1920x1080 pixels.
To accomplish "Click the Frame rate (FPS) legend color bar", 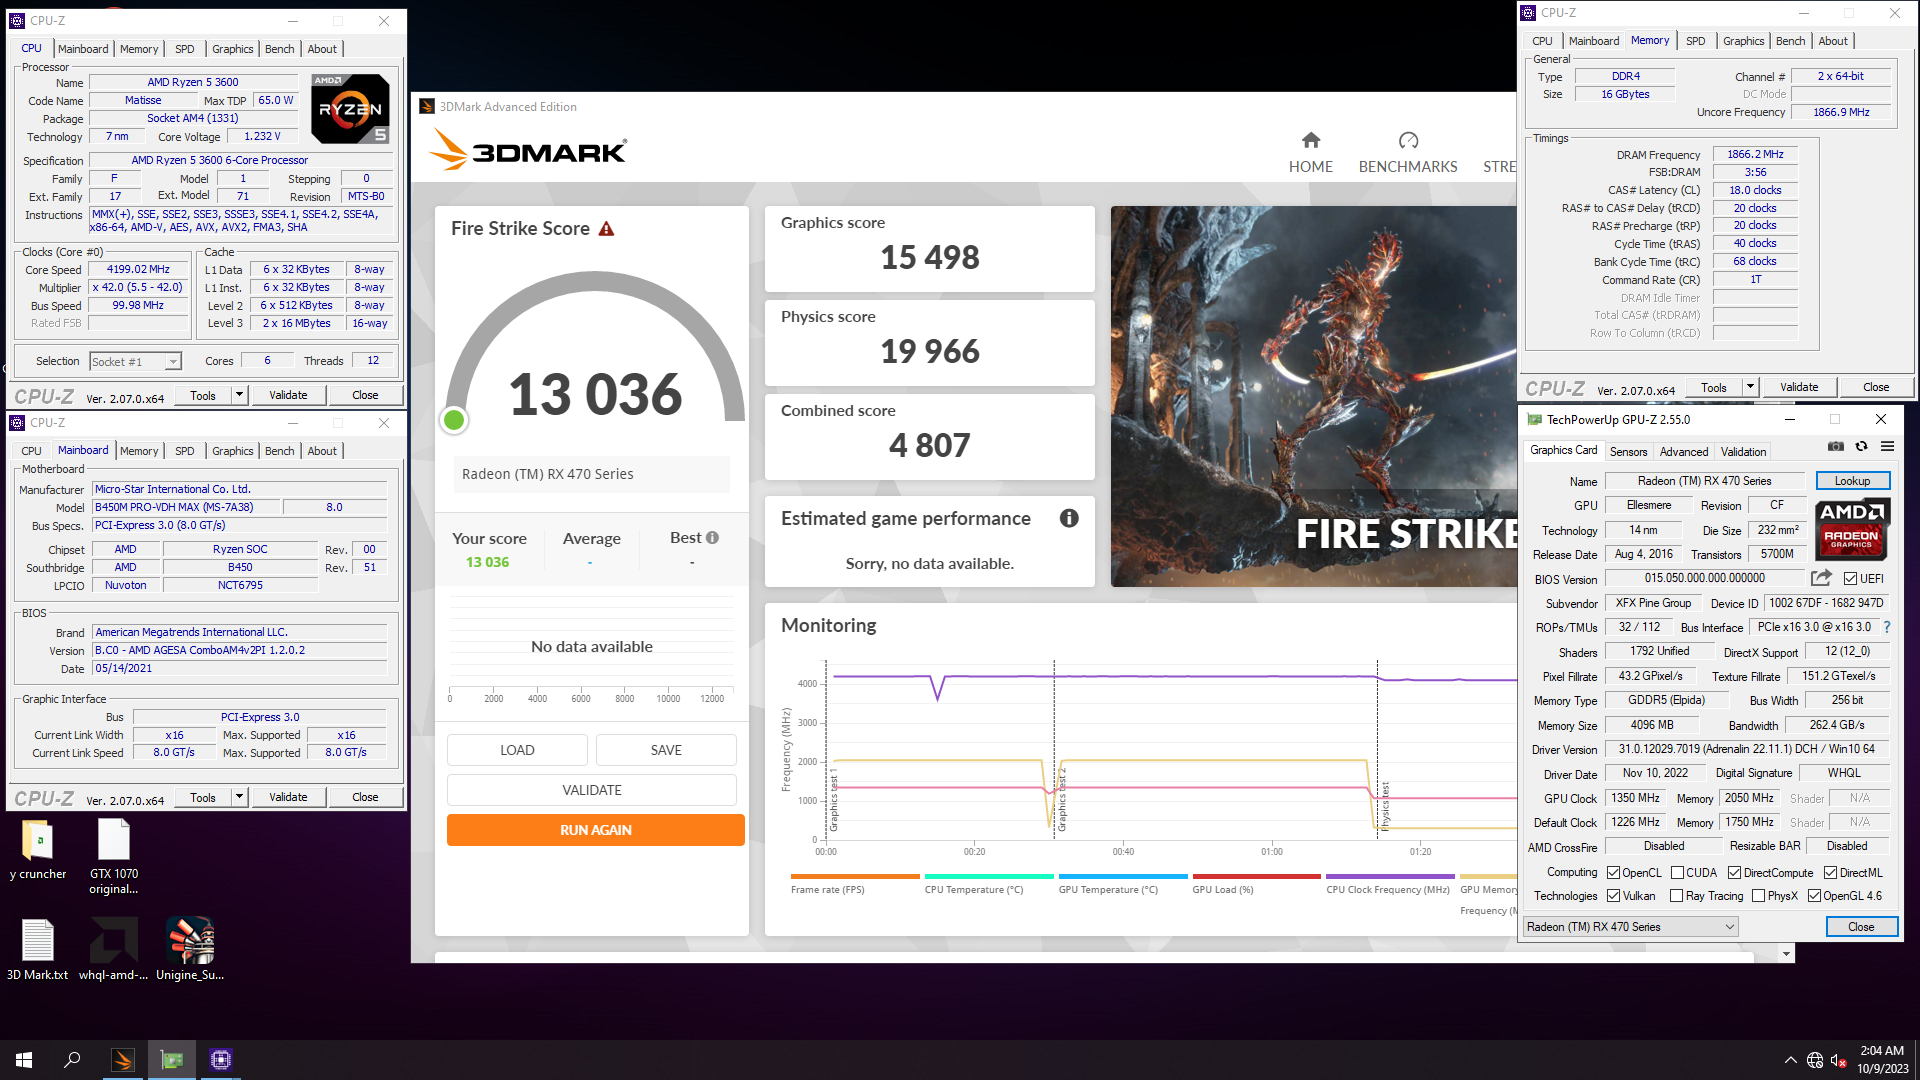I will (x=855, y=876).
